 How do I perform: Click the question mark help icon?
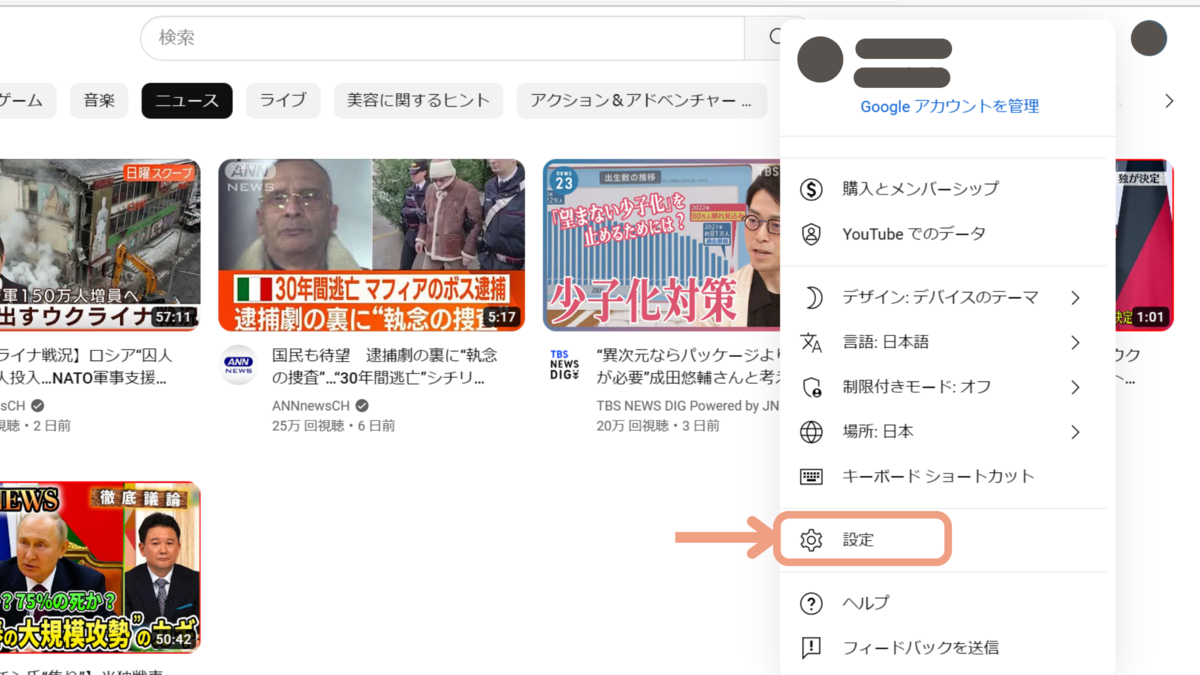click(x=811, y=603)
